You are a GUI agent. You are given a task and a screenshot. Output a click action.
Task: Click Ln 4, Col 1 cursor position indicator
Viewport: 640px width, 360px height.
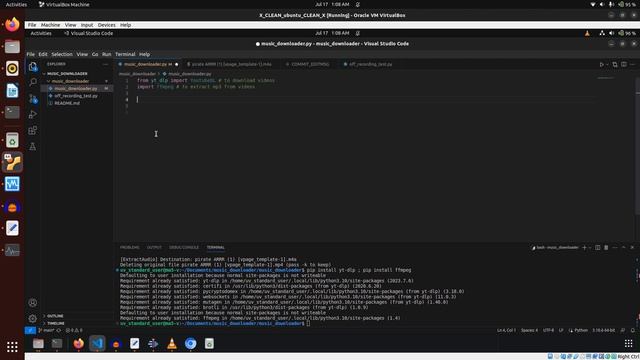(x=506, y=330)
